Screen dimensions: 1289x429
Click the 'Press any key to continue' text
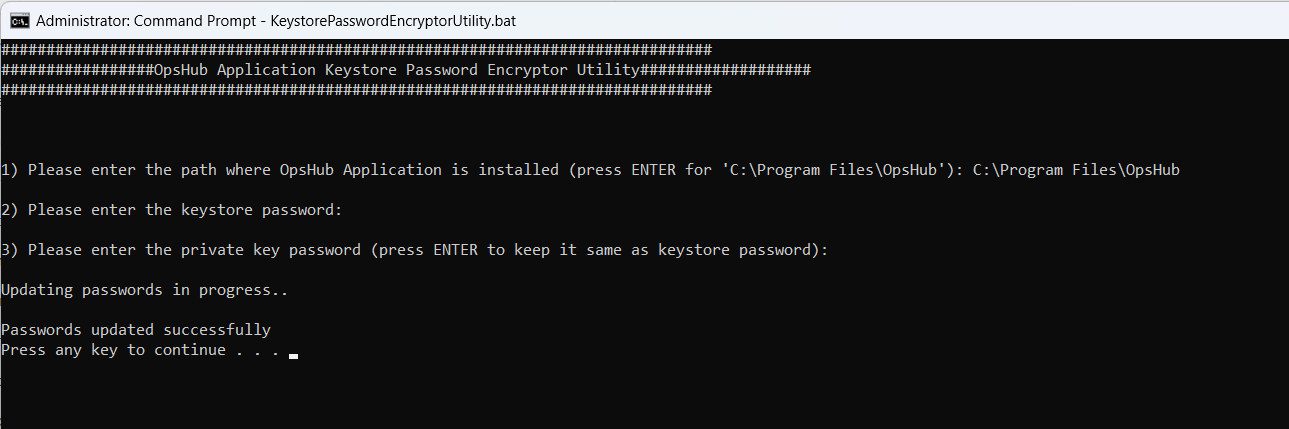(114, 350)
